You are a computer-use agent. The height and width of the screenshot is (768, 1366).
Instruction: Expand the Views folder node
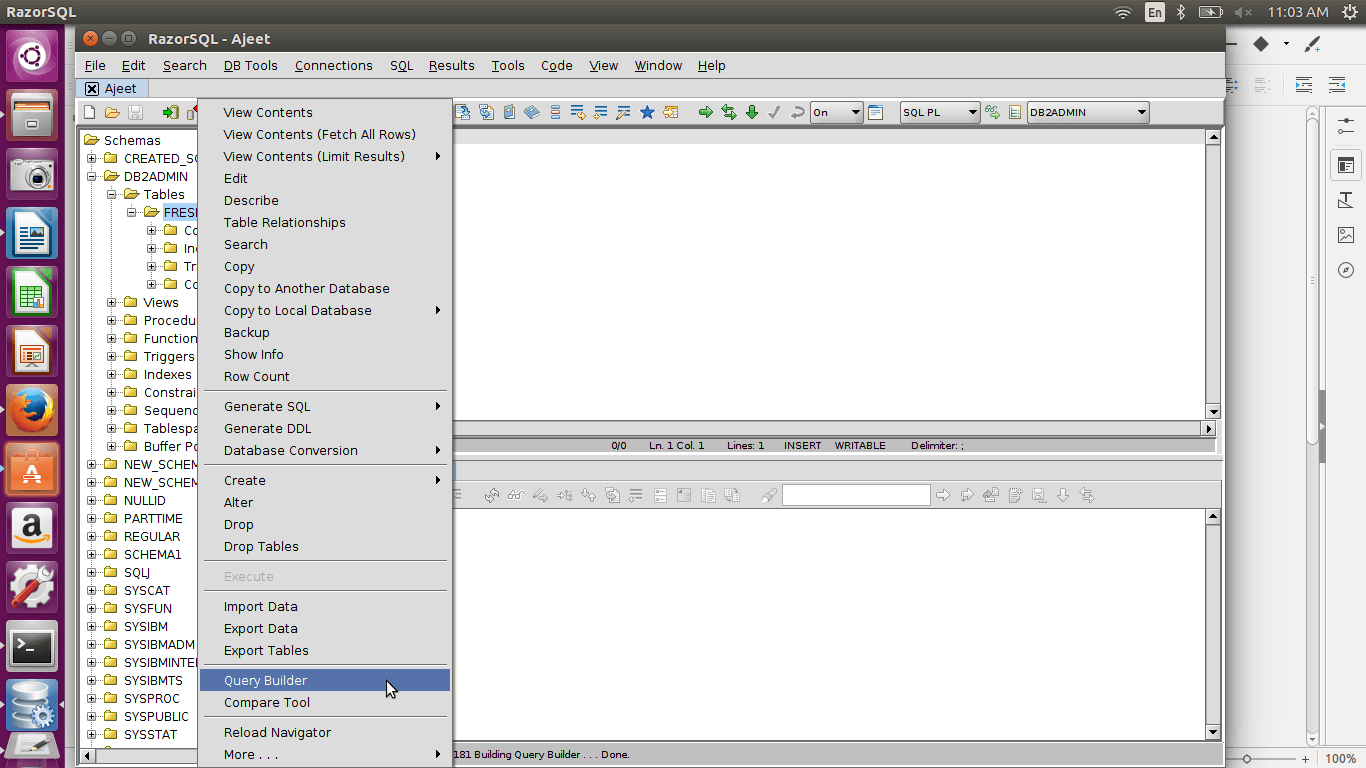(112, 302)
